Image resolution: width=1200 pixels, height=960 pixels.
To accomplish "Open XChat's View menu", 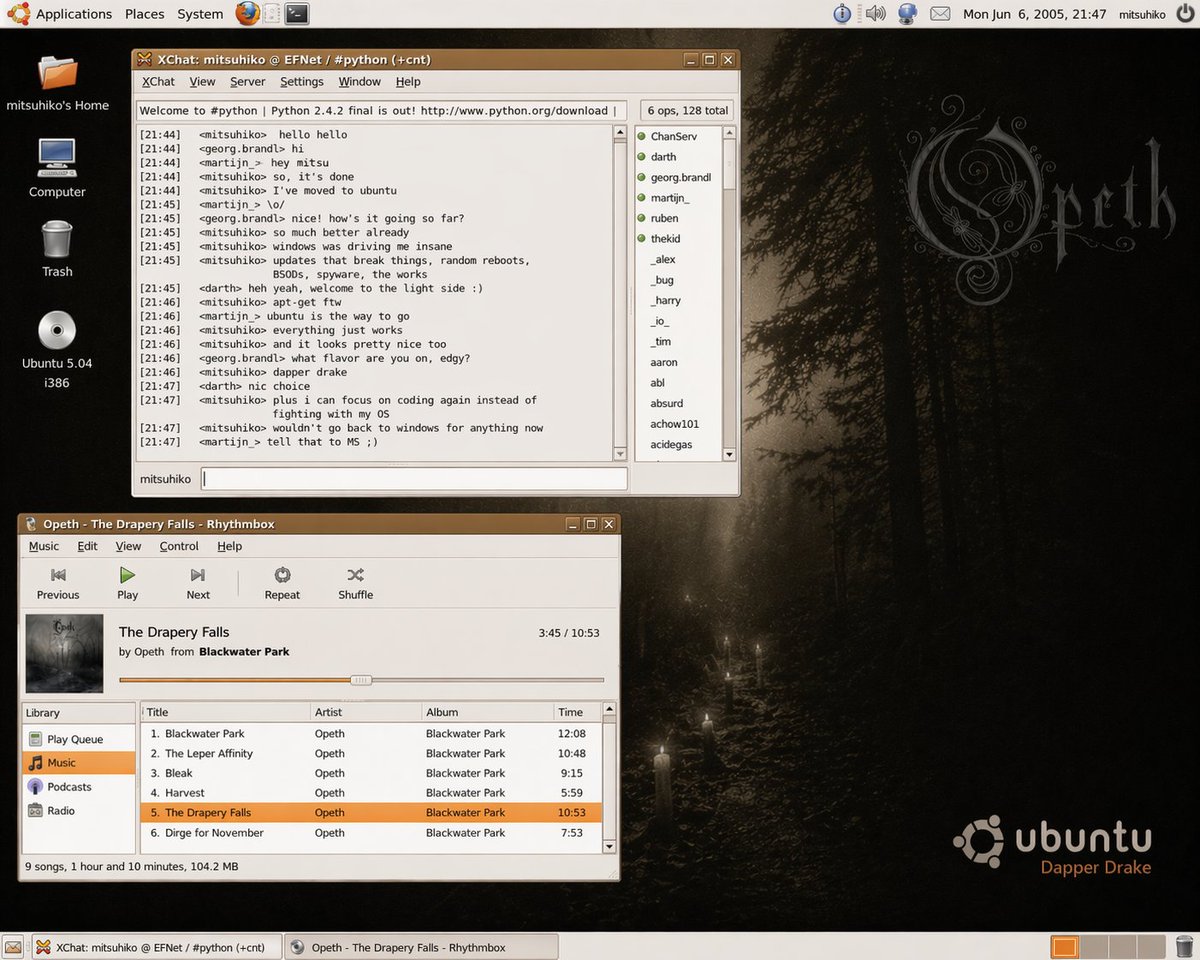I will (202, 82).
